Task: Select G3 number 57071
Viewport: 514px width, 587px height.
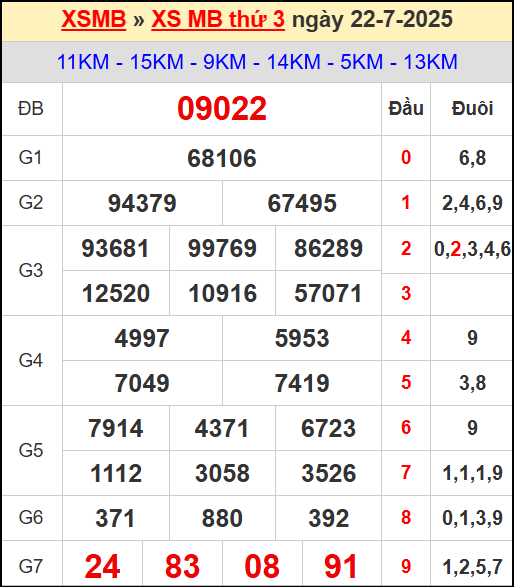Action: coord(328,293)
